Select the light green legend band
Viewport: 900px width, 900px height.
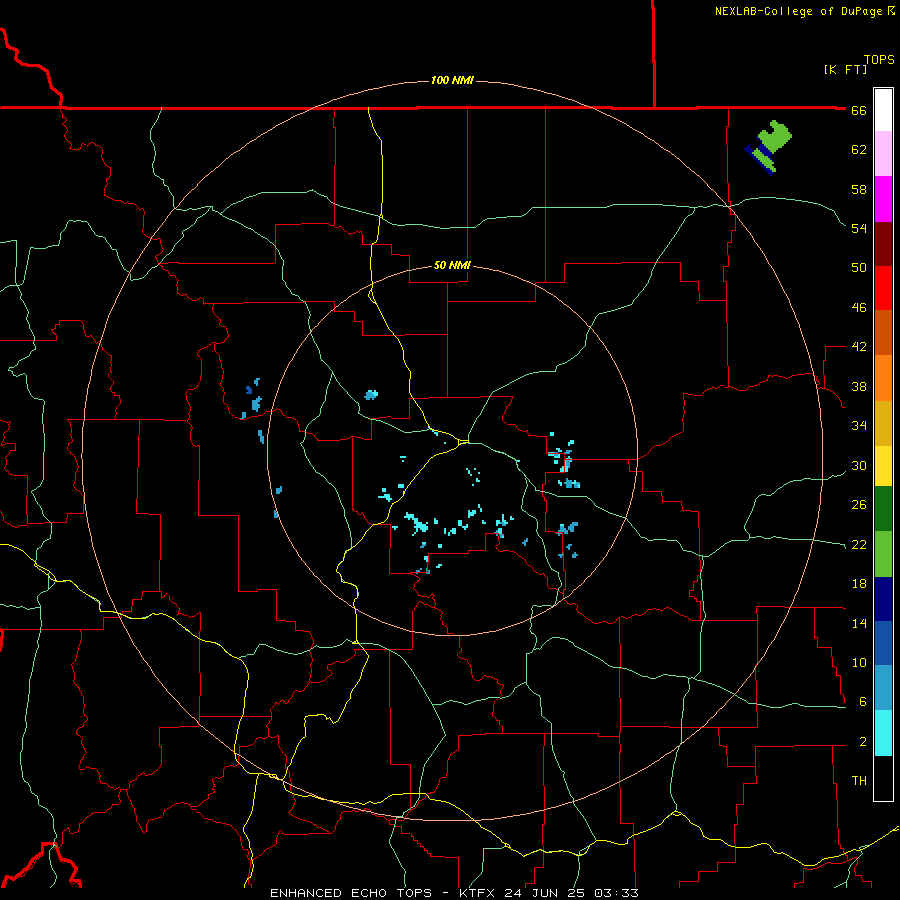click(x=883, y=554)
